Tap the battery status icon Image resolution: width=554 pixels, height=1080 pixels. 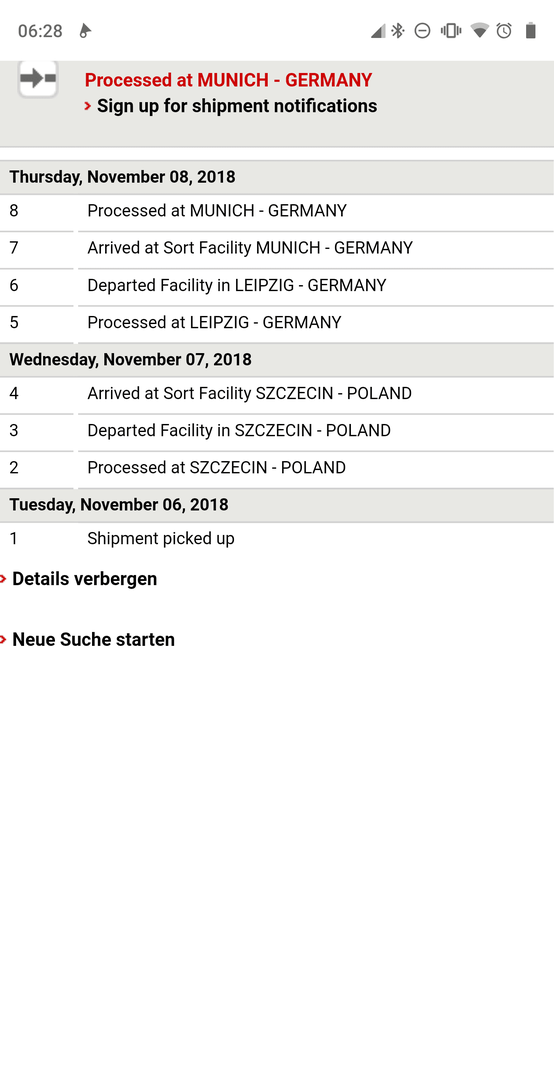pyautogui.click(x=531, y=30)
